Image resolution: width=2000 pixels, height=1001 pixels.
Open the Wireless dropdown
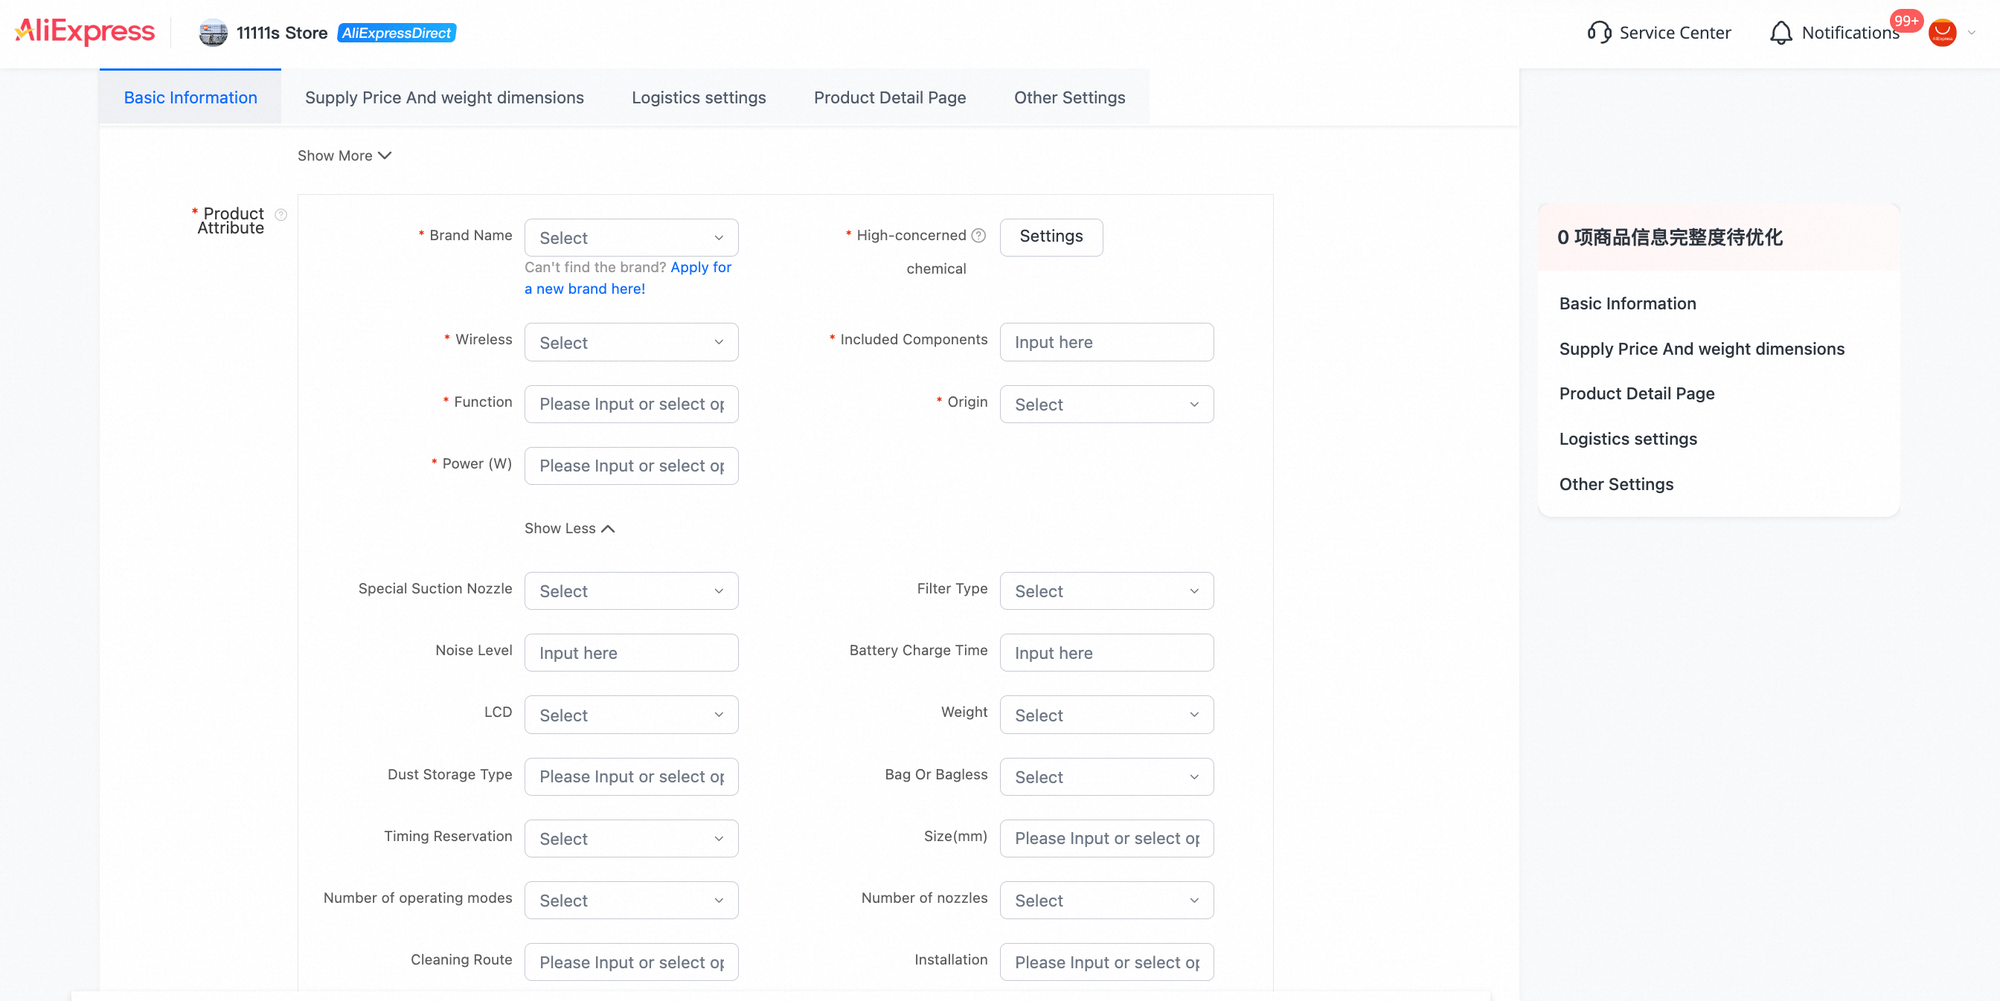coord(631,342)
